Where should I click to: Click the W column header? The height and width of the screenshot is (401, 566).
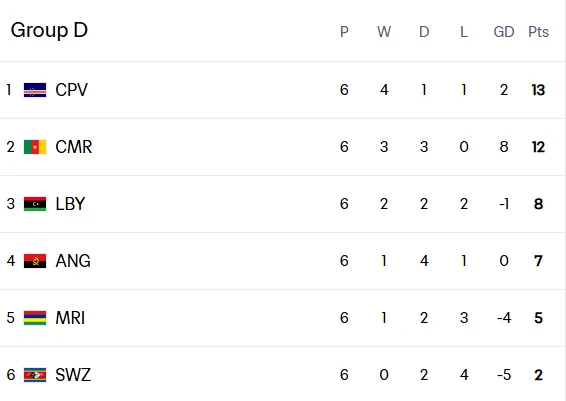[384, 32]
